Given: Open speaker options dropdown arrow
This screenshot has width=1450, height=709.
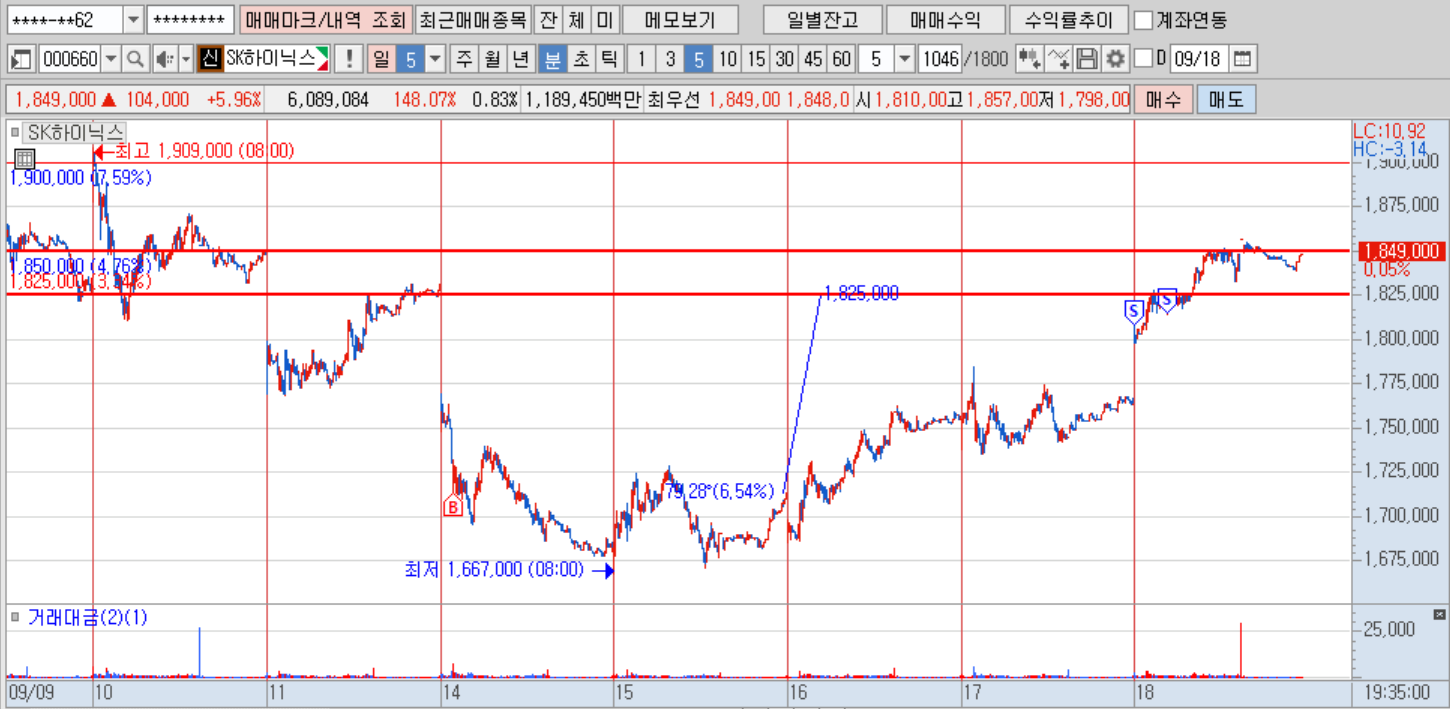Looking at the screenshot, I should point(185,59).
